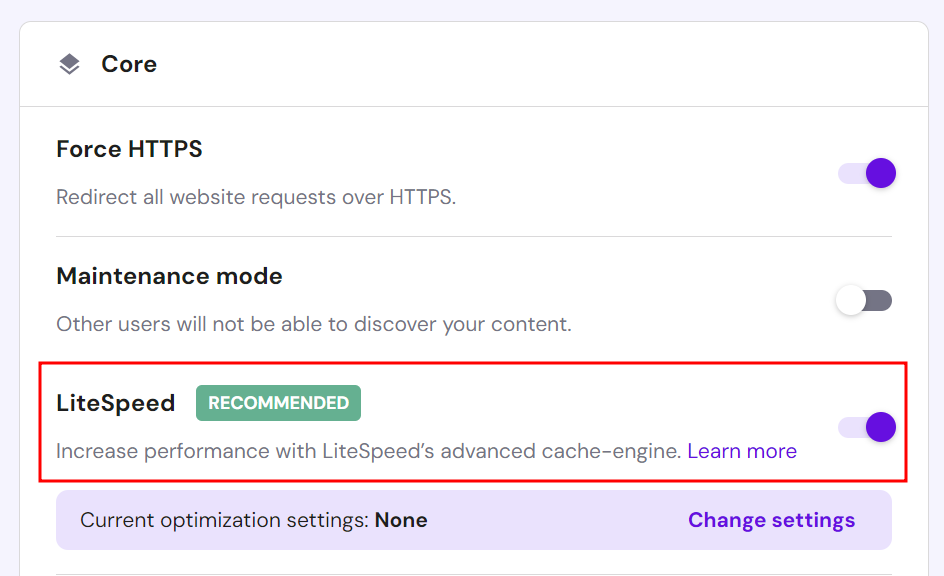Image resolution: width=944 pixels, height=576 pixels.
Task: Click the layers icon beside Core heading
Action: point(68,63)
